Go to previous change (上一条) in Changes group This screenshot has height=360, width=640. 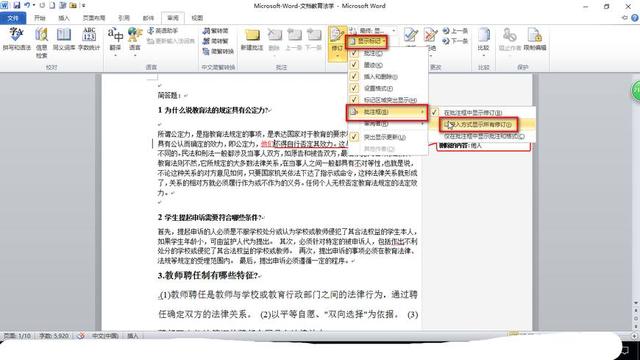[455, 31]
